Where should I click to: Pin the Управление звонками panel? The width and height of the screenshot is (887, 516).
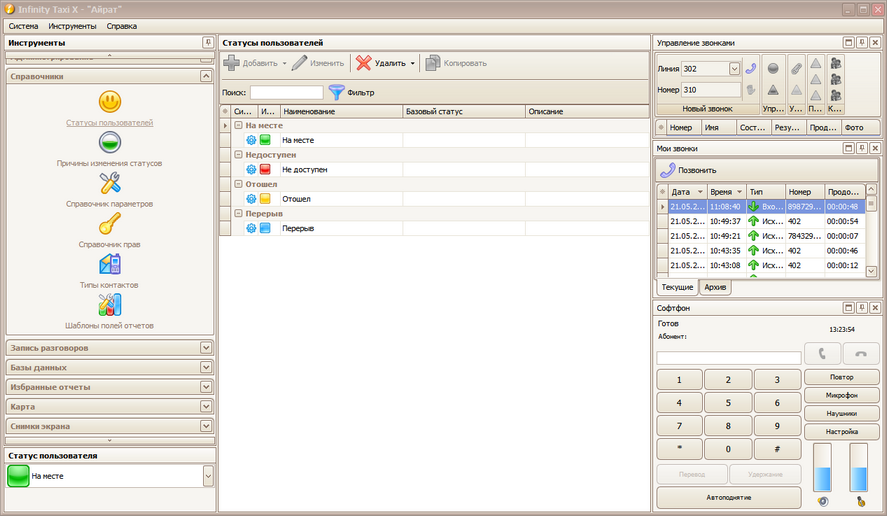coord(862,42)
